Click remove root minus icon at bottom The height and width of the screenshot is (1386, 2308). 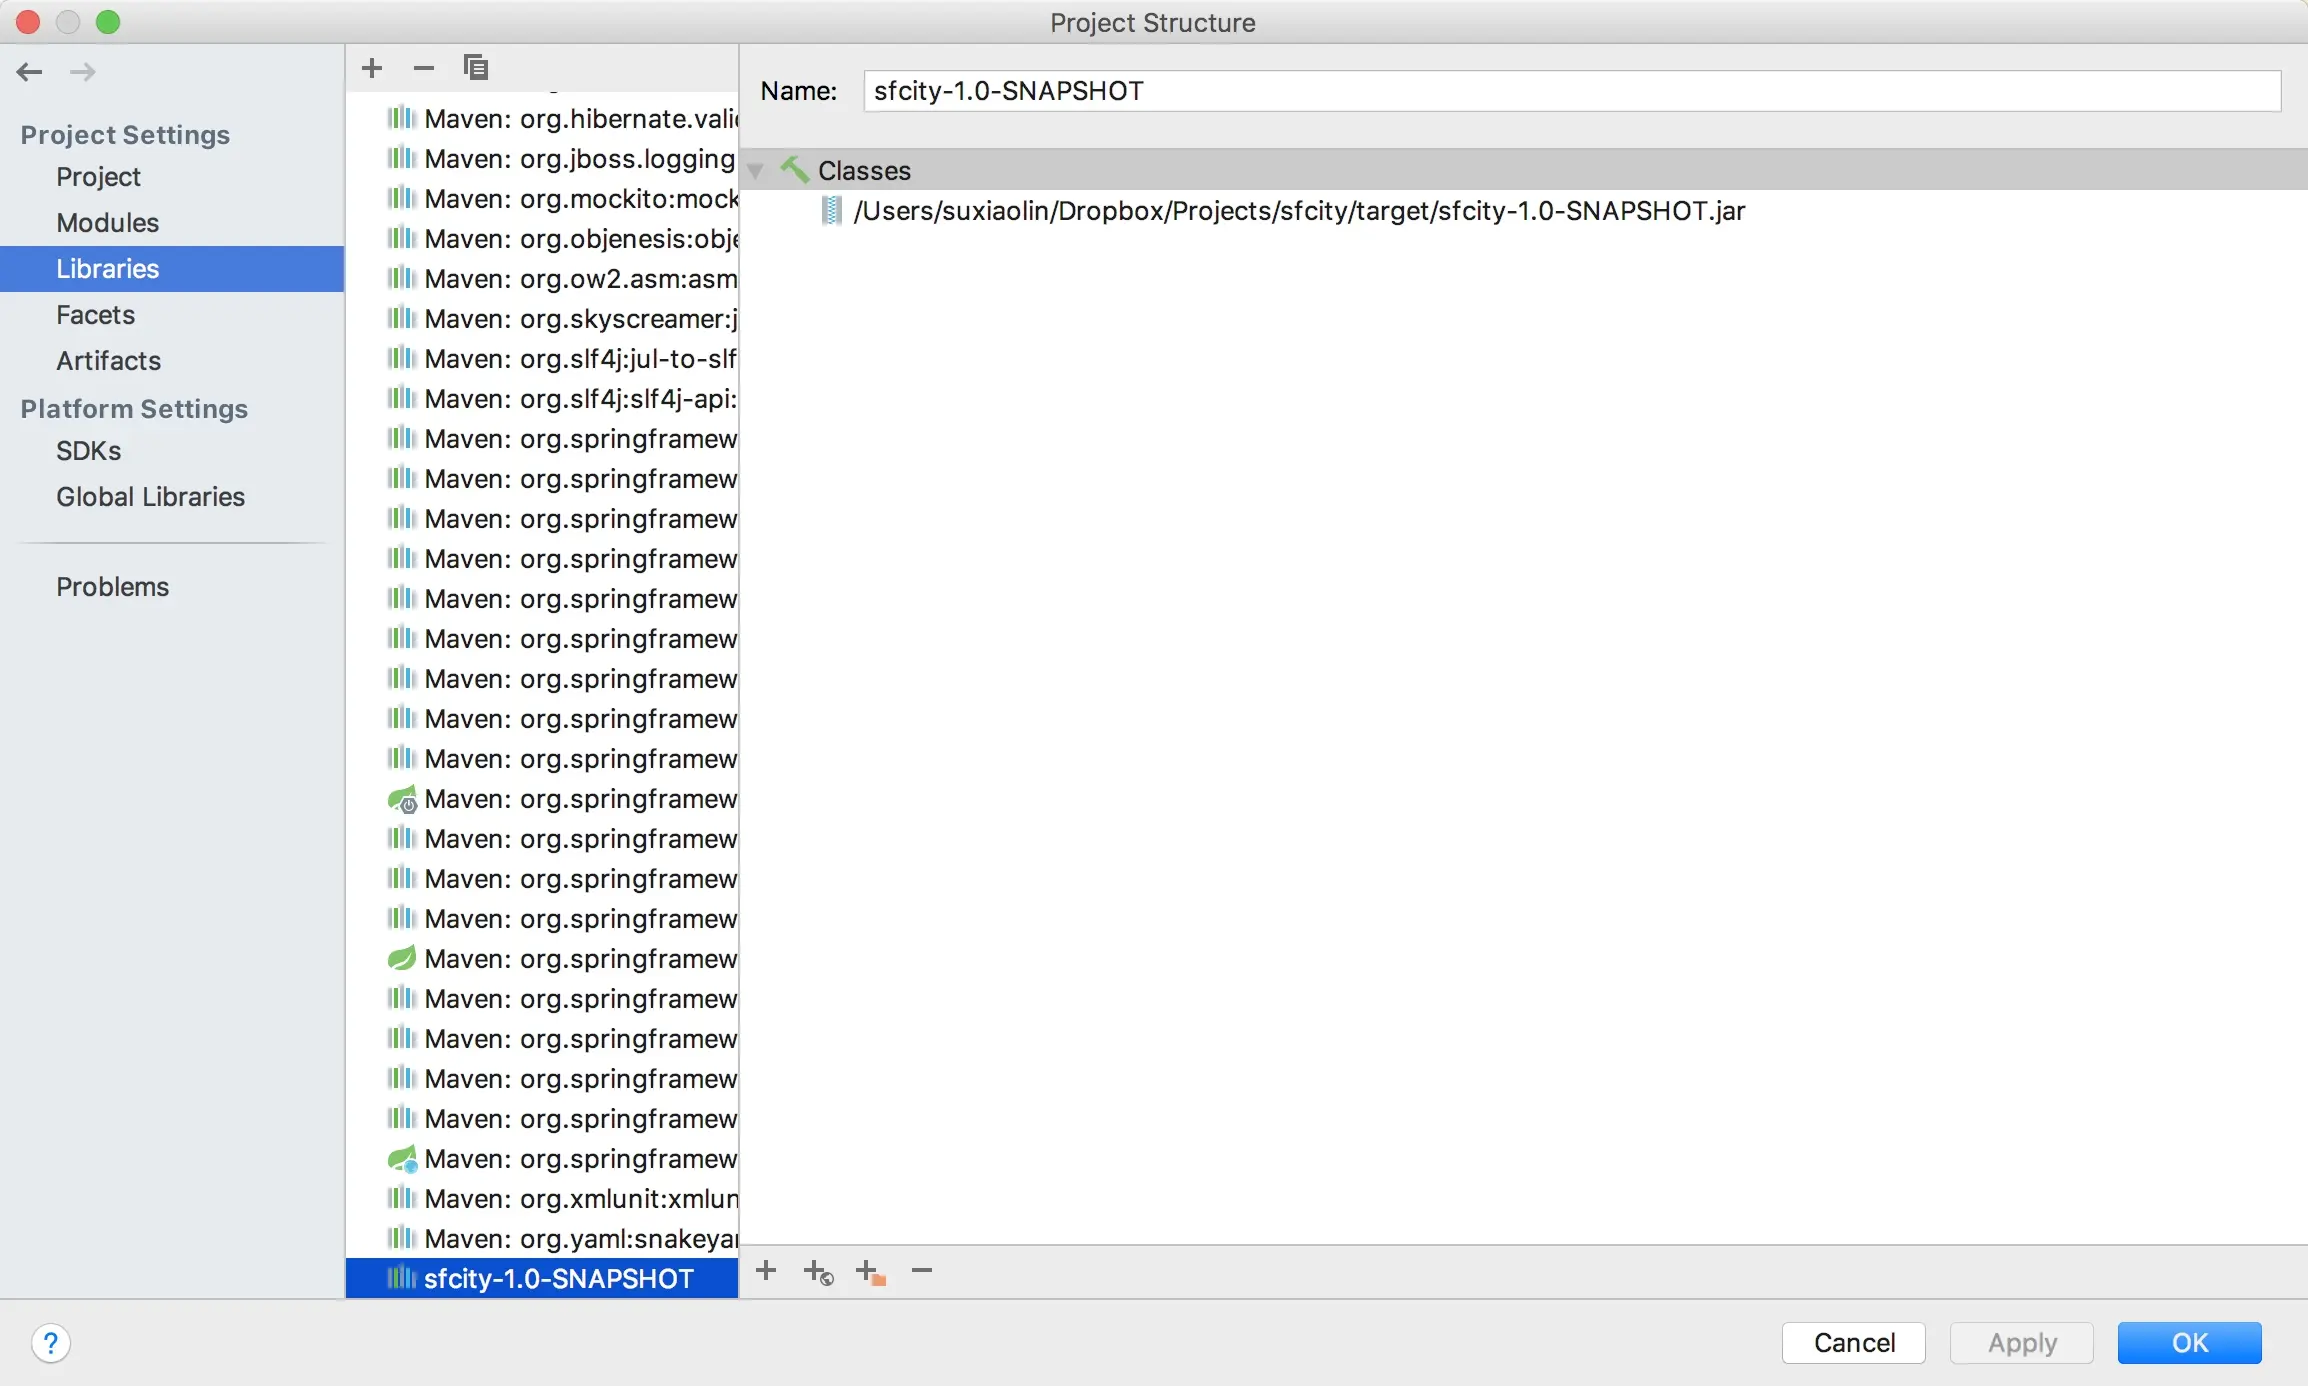(922, 1271)
